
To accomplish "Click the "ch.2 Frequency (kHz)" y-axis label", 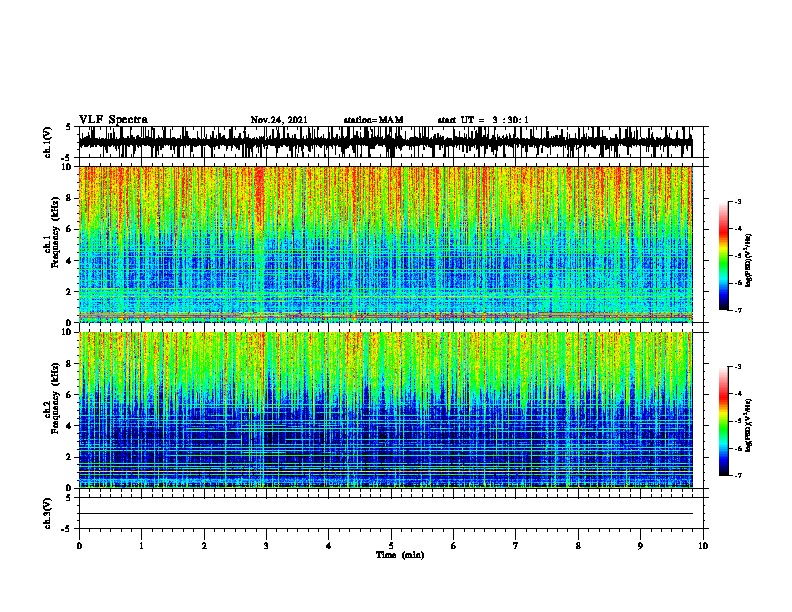I will pyautogui.click(x=52, y=398).
